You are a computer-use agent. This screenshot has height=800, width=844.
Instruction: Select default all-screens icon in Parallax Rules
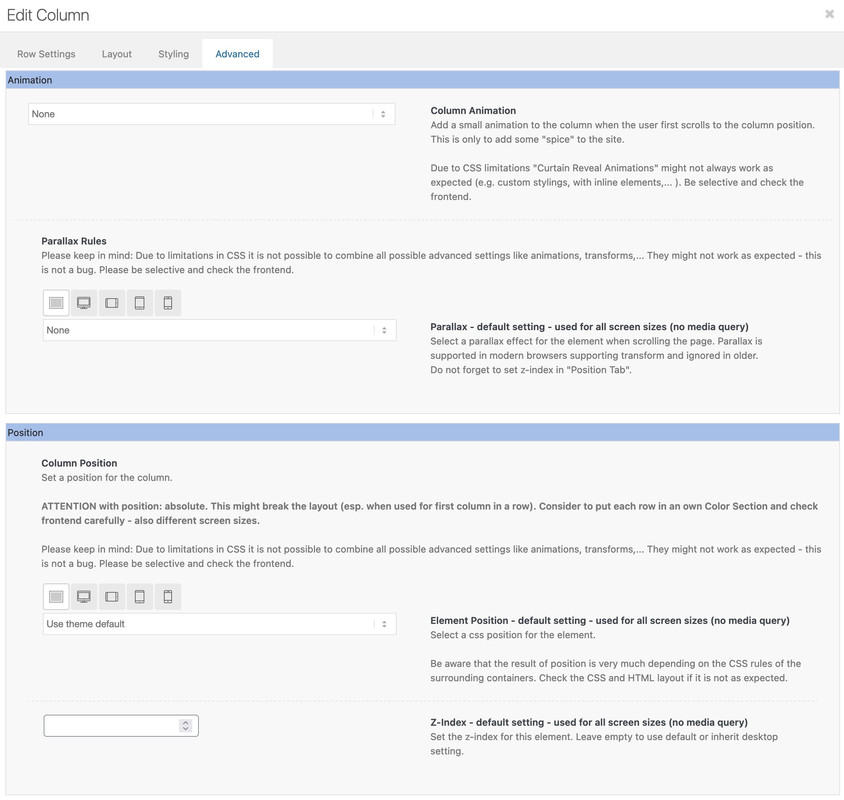coord(56,303)
